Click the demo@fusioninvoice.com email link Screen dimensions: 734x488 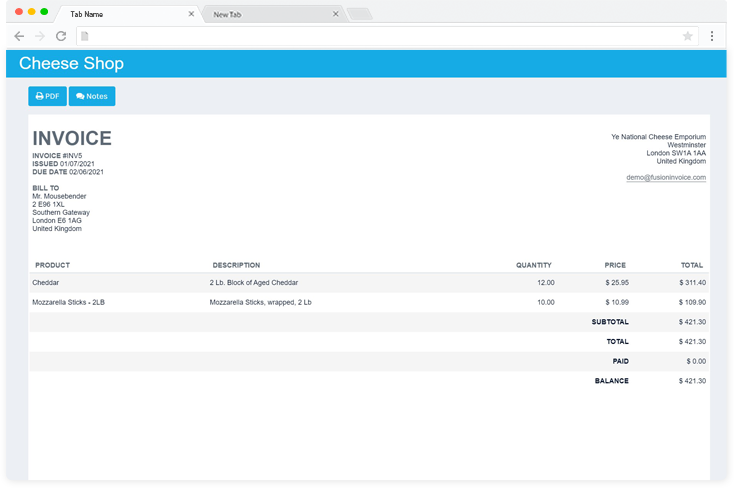[x=666, y=177]
